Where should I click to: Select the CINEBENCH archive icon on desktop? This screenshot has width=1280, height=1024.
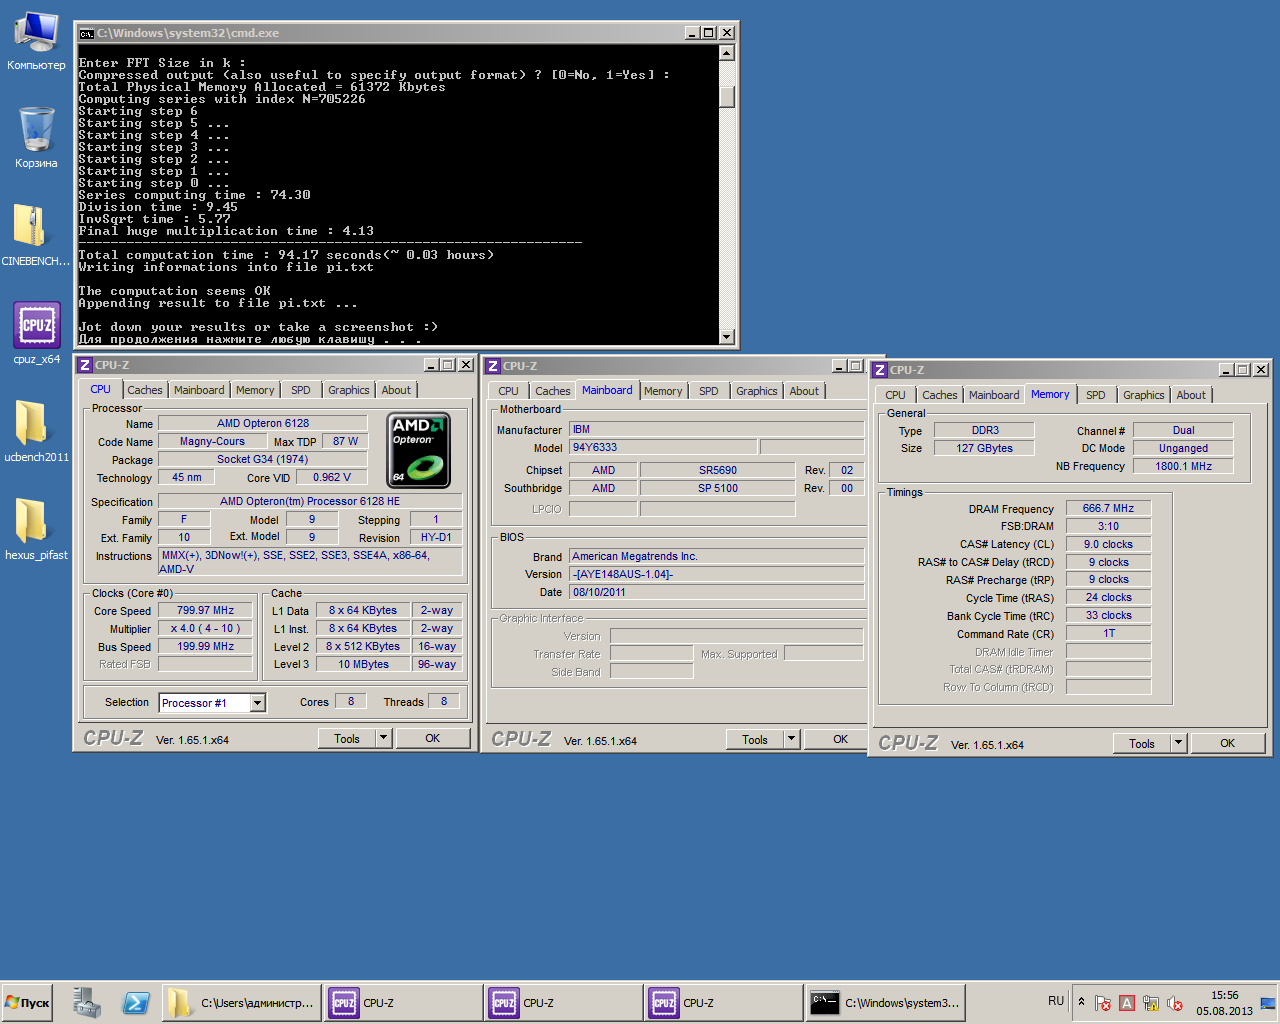click(x=36, y=235)
